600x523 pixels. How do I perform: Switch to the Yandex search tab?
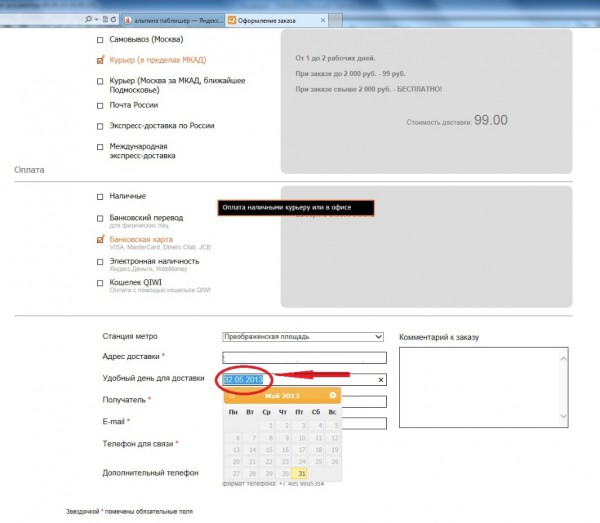pyautogui.click(x=174, y=21)
